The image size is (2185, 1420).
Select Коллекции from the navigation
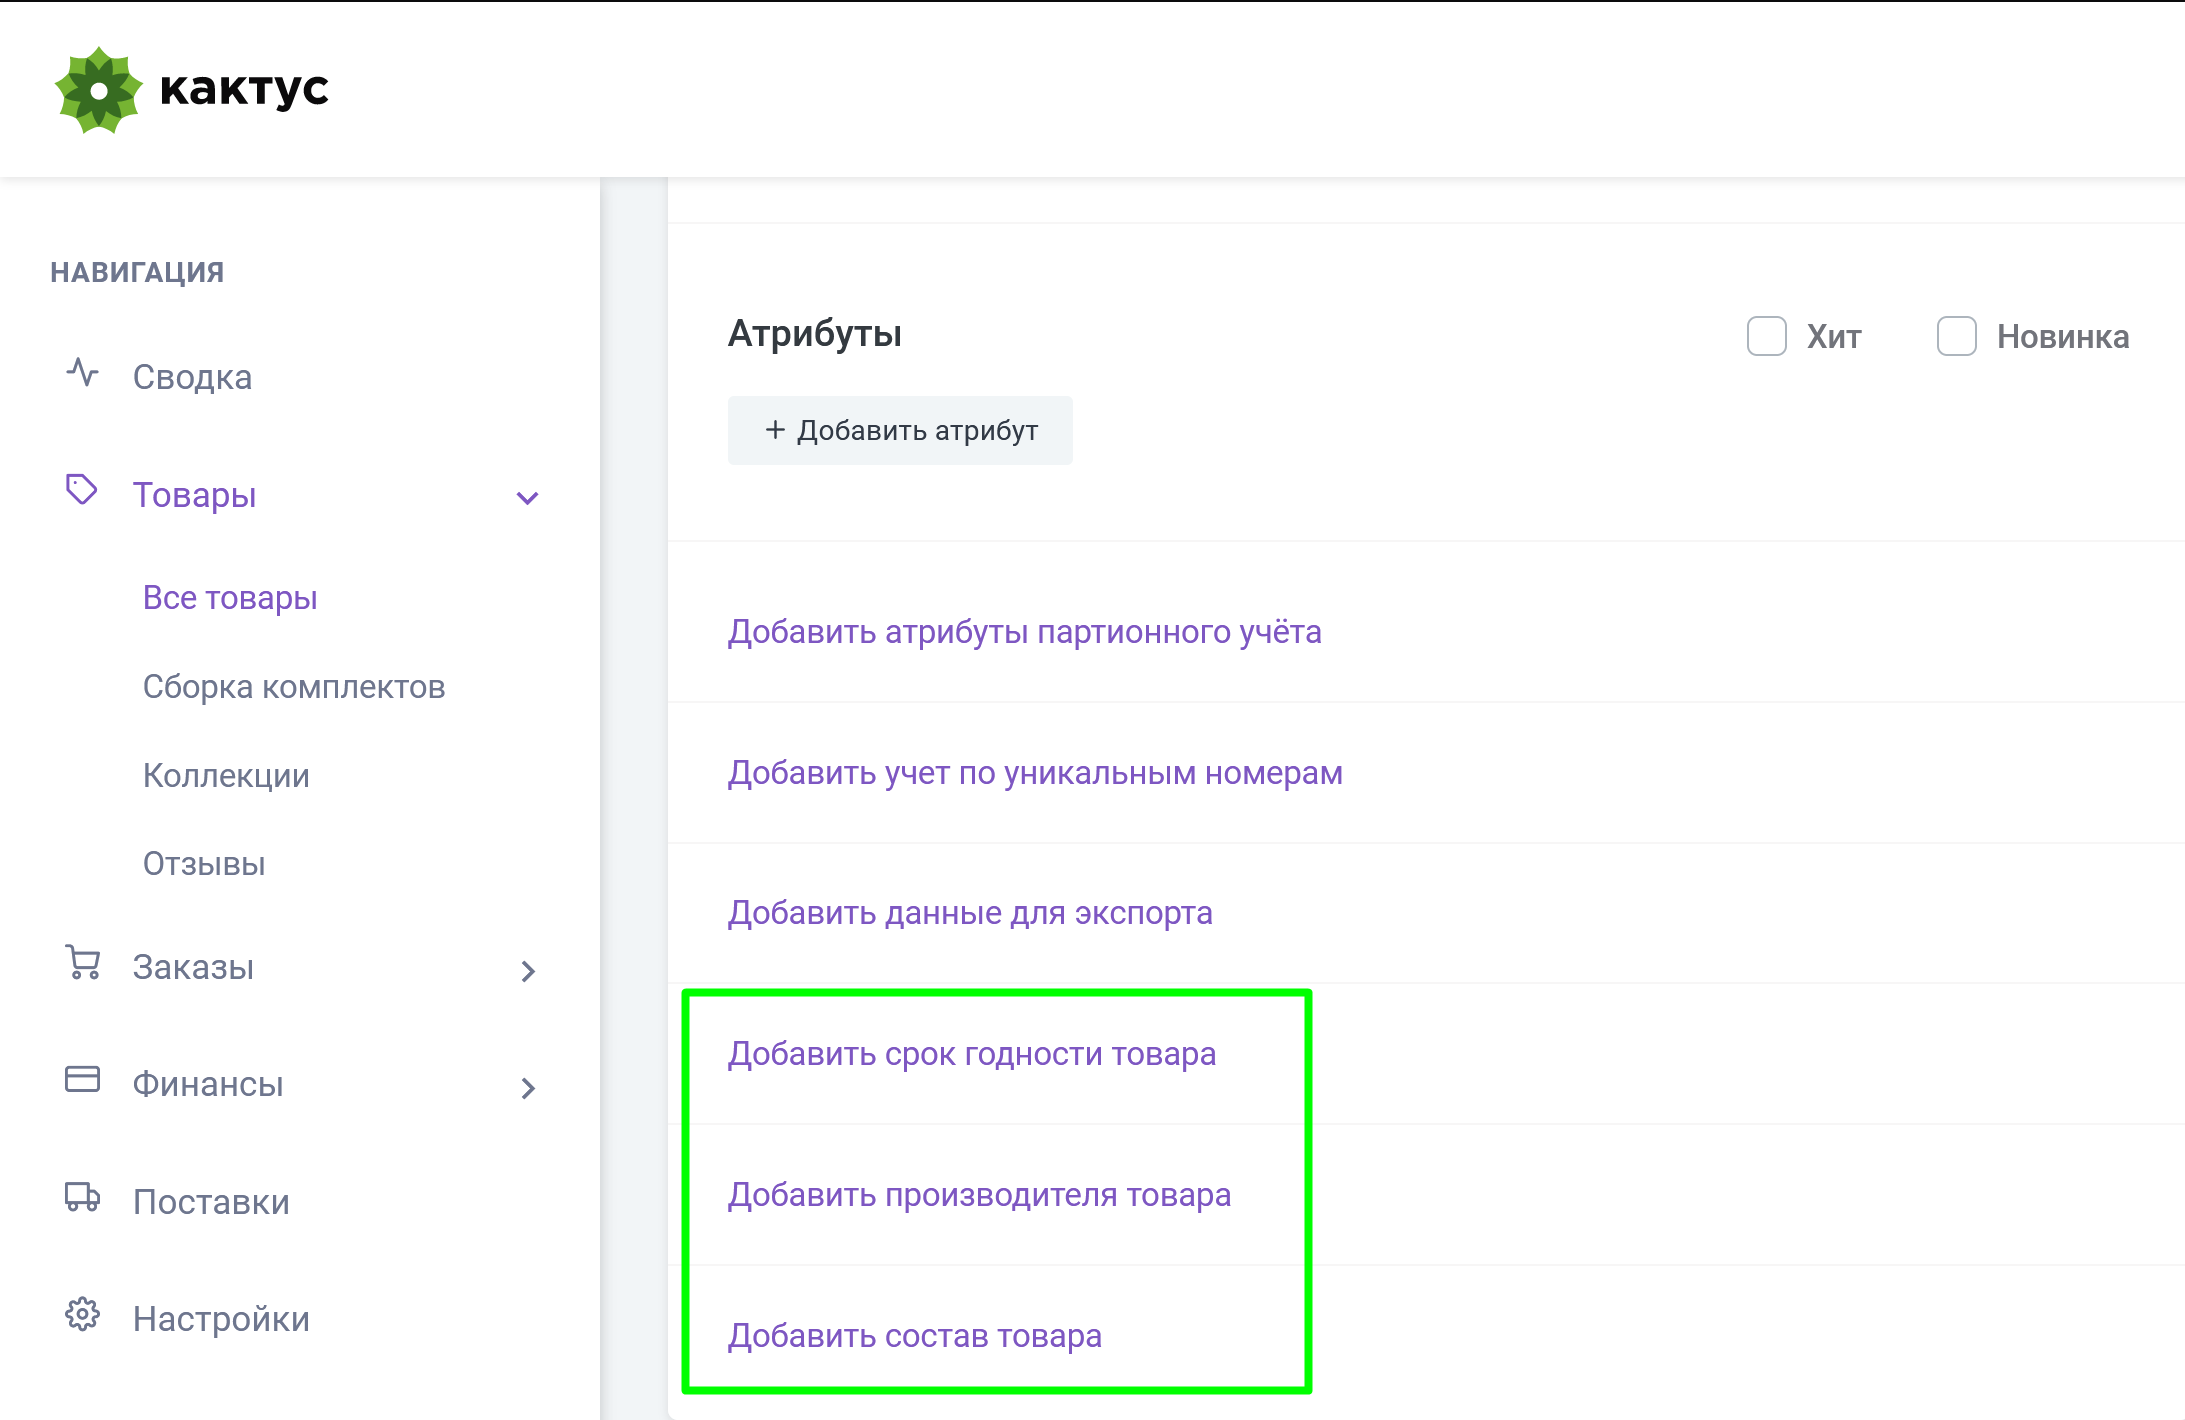226,776
